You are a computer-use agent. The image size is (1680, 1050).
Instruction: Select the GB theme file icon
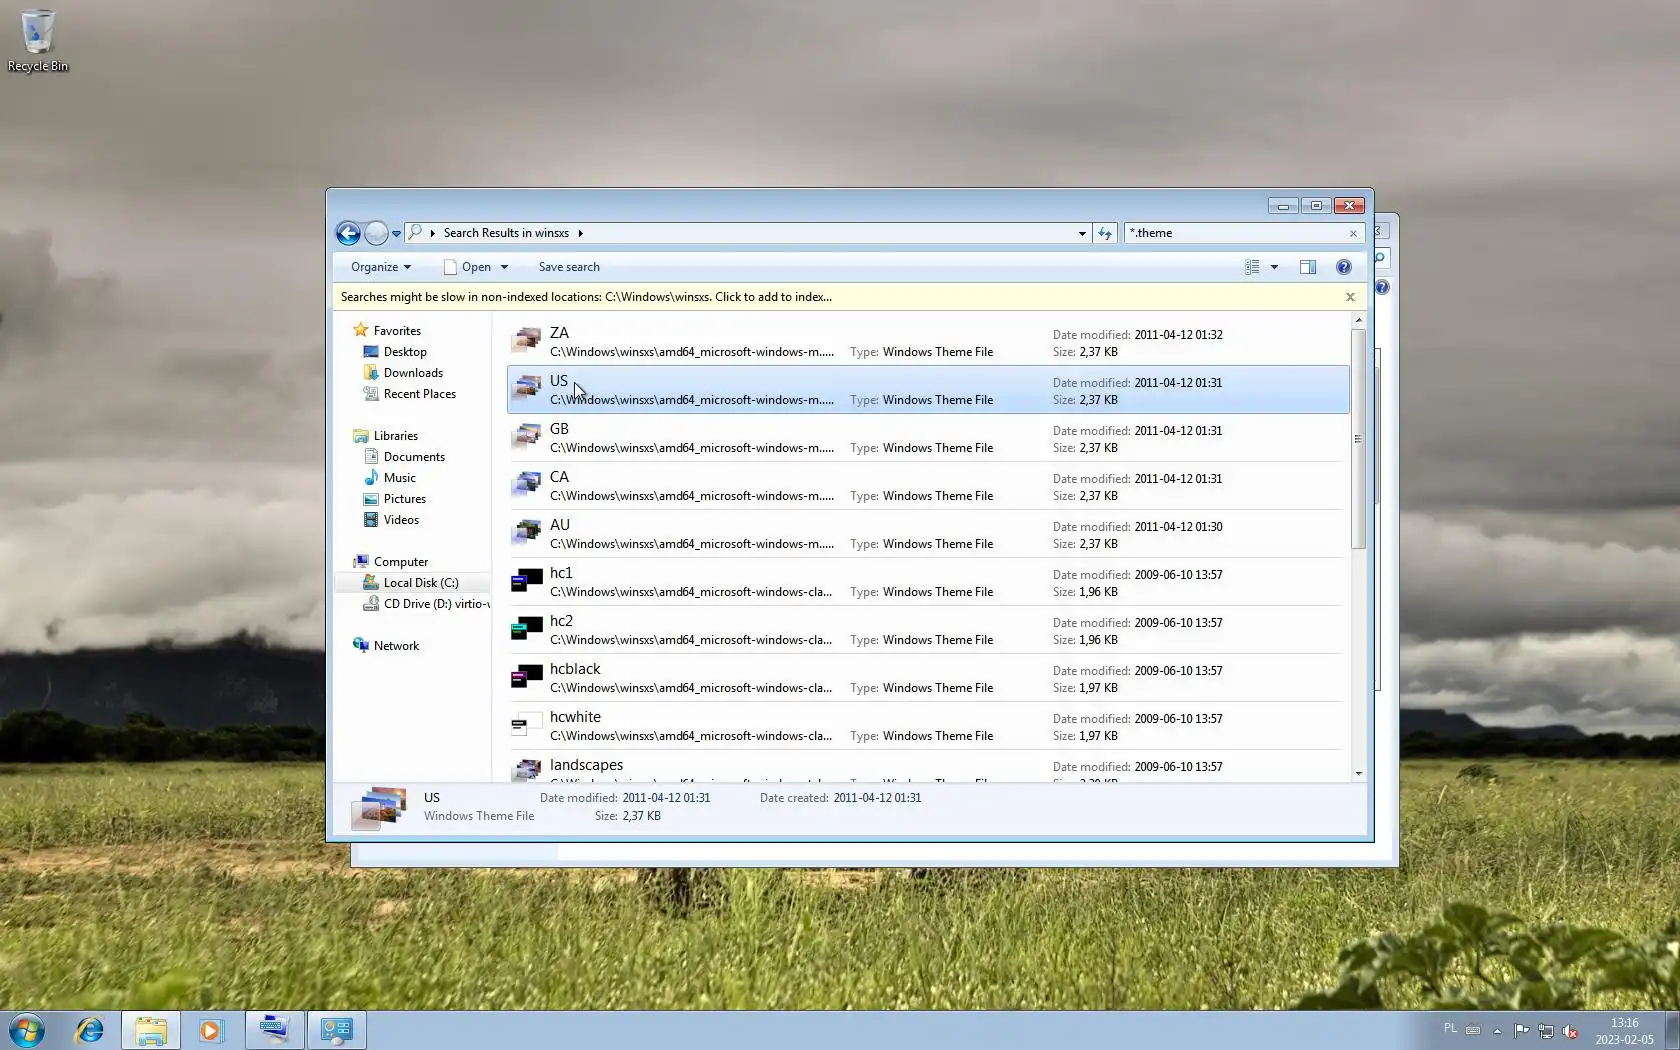pos(526,437)
